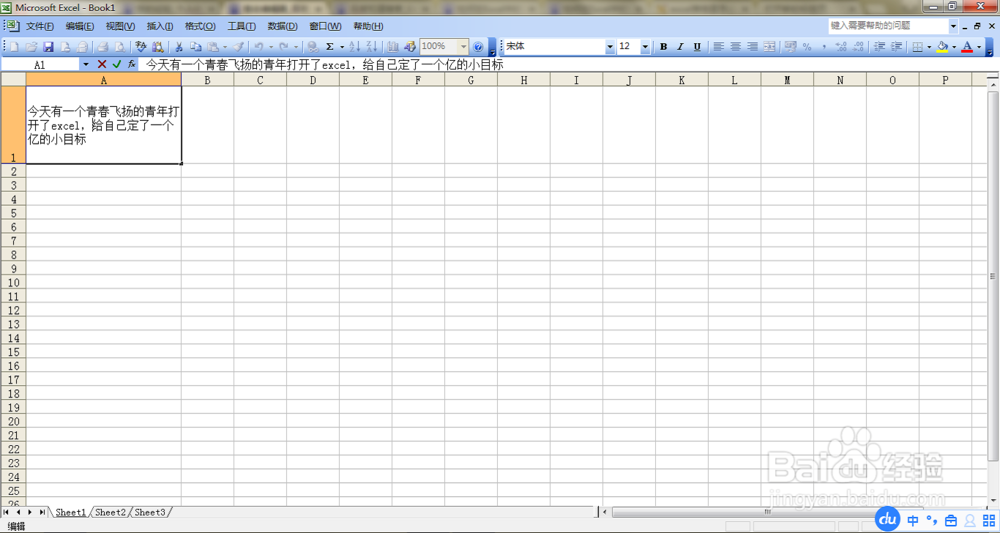Activate the Format Painter brush

pos(239,47)
